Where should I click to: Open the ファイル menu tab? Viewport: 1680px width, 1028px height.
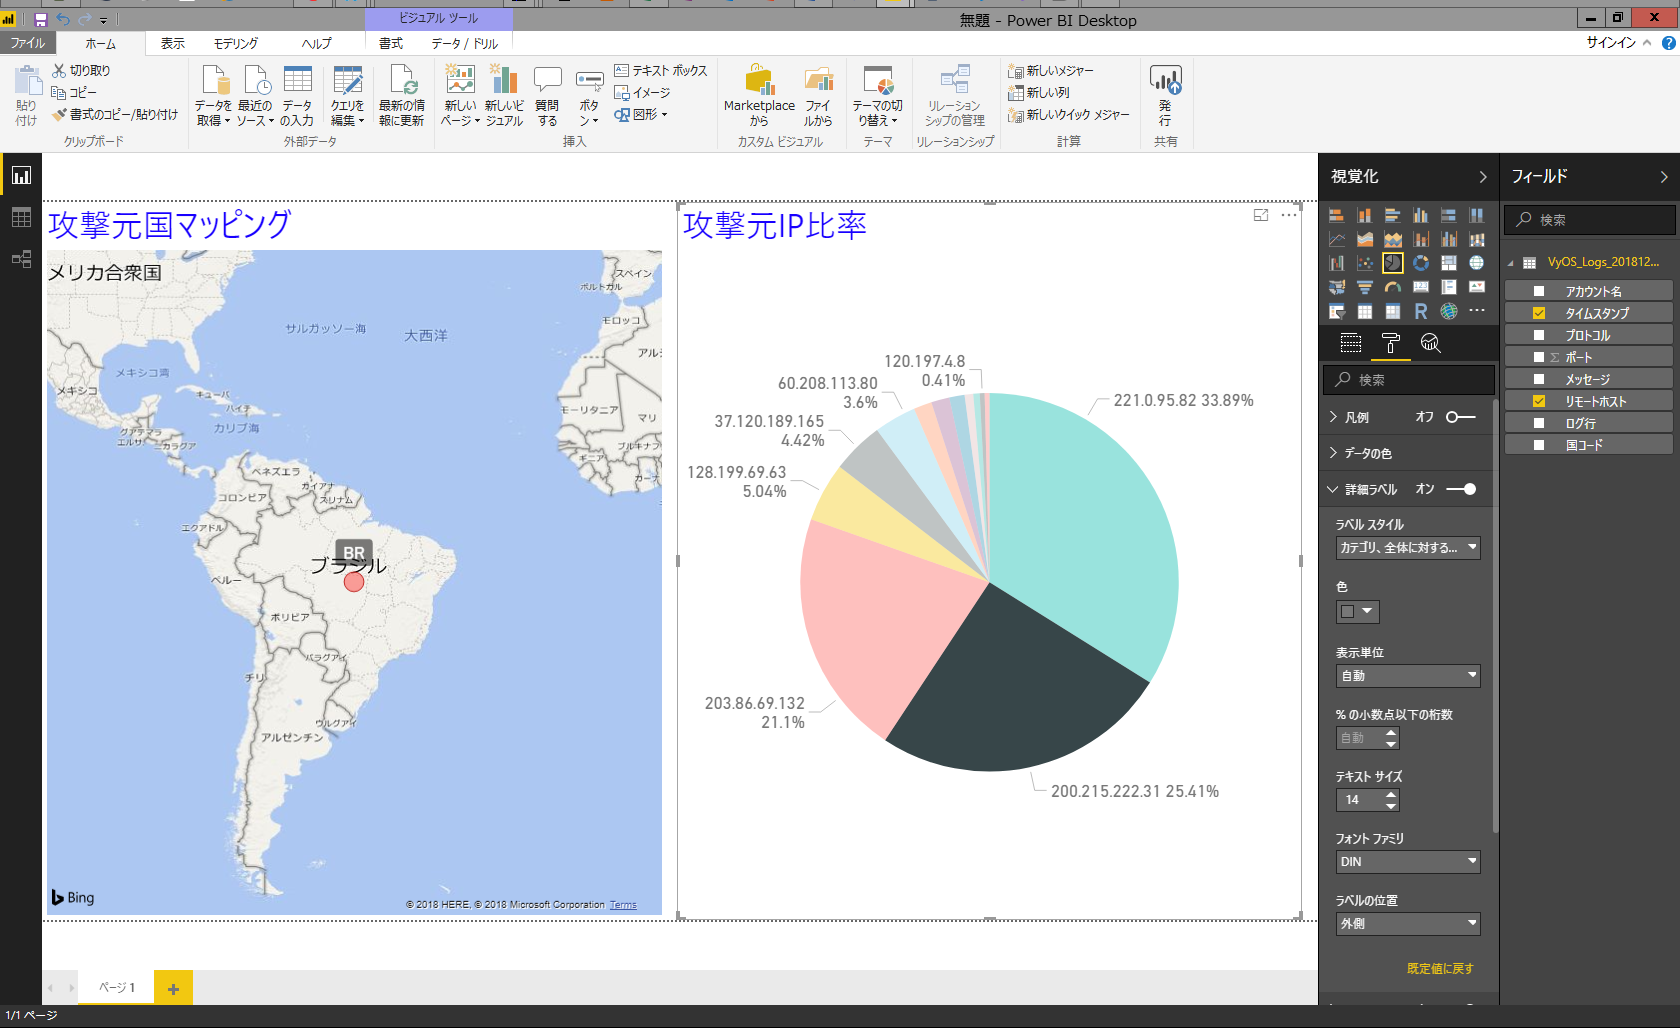pyautogui.click(x=28, y=43)
